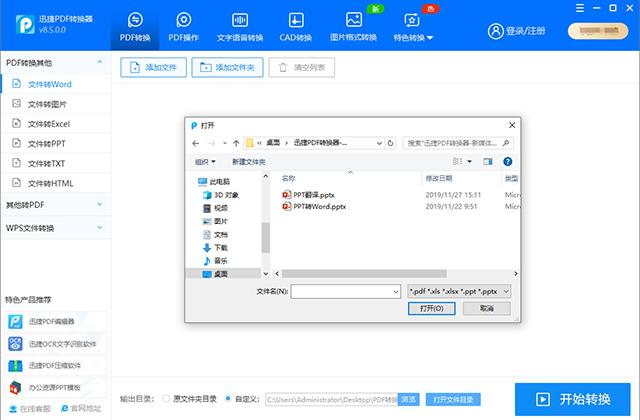Image resolution: width=640 pixels, height=420 pixels.
Task: Click the 添加文件 button
Action: [x=153, y=67]
